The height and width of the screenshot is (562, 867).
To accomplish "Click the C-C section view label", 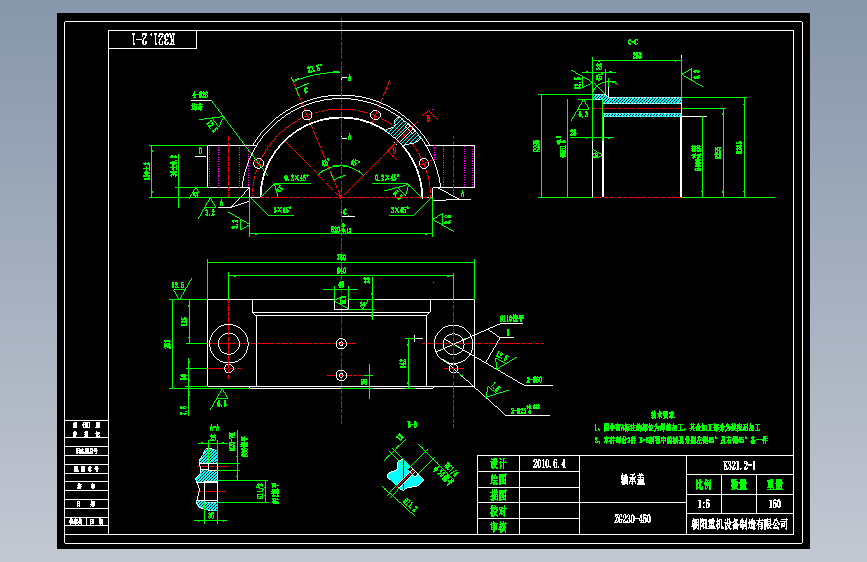I will 633,42.
